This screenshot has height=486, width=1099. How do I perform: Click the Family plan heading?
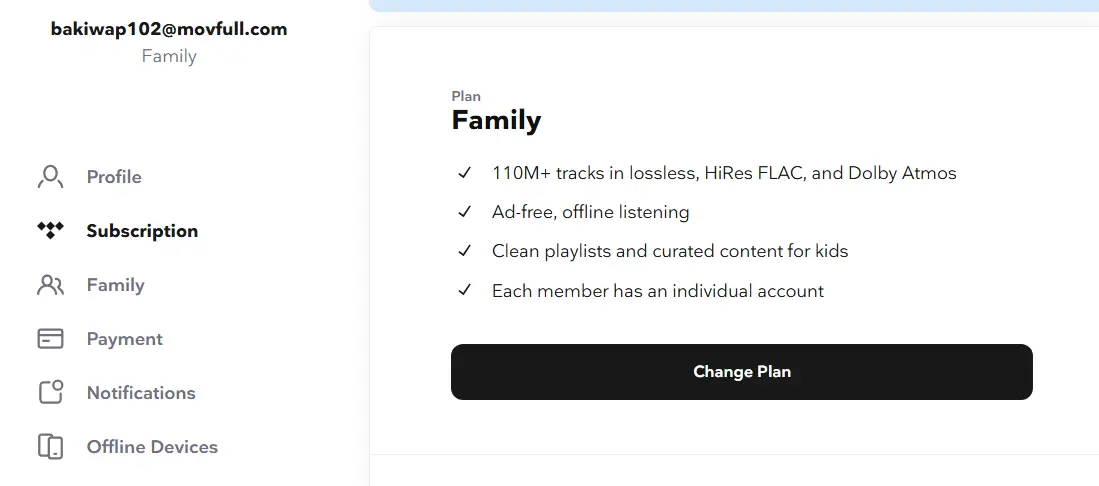[x=496, y=120]
